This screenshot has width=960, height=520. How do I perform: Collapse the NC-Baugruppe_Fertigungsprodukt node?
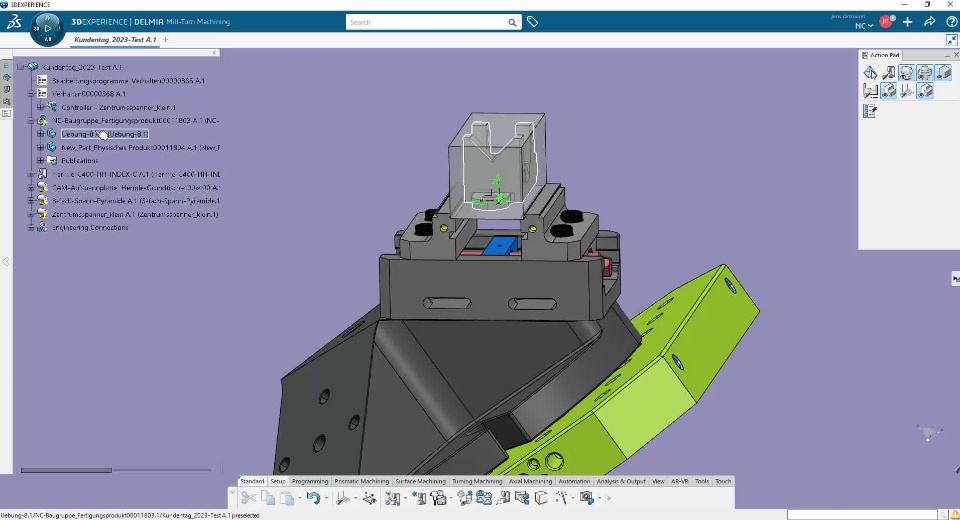click(x=31, y=121)
